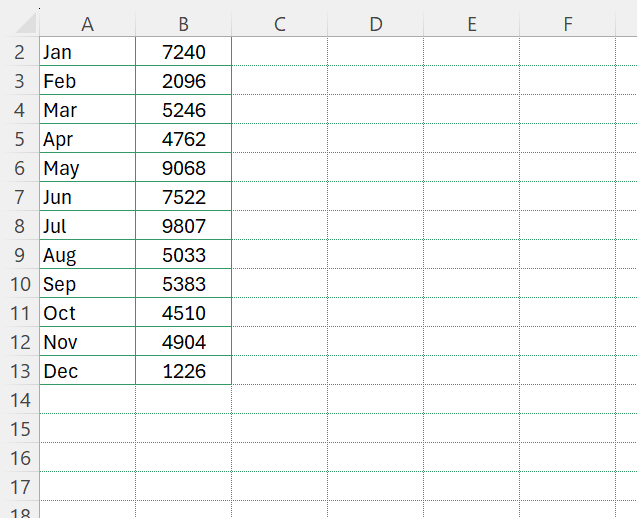The height and width of the screenshot is (518, 637).
Task: Select the value 4904
Action: (184, 342)
